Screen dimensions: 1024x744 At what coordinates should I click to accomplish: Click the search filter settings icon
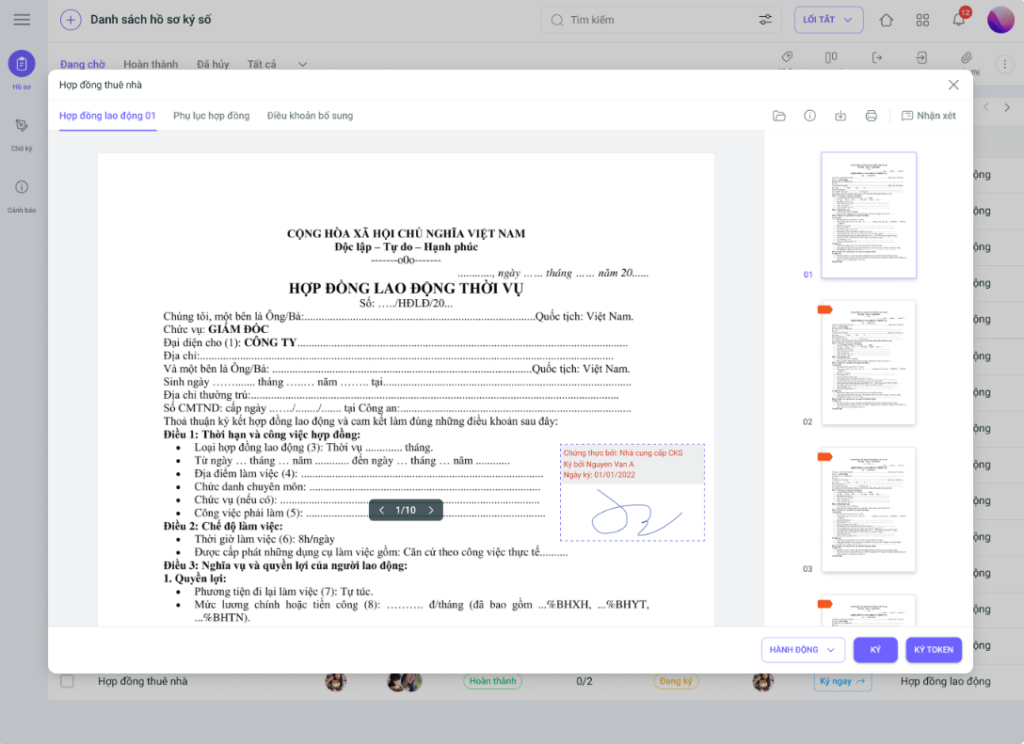click(x=765, y=20)
